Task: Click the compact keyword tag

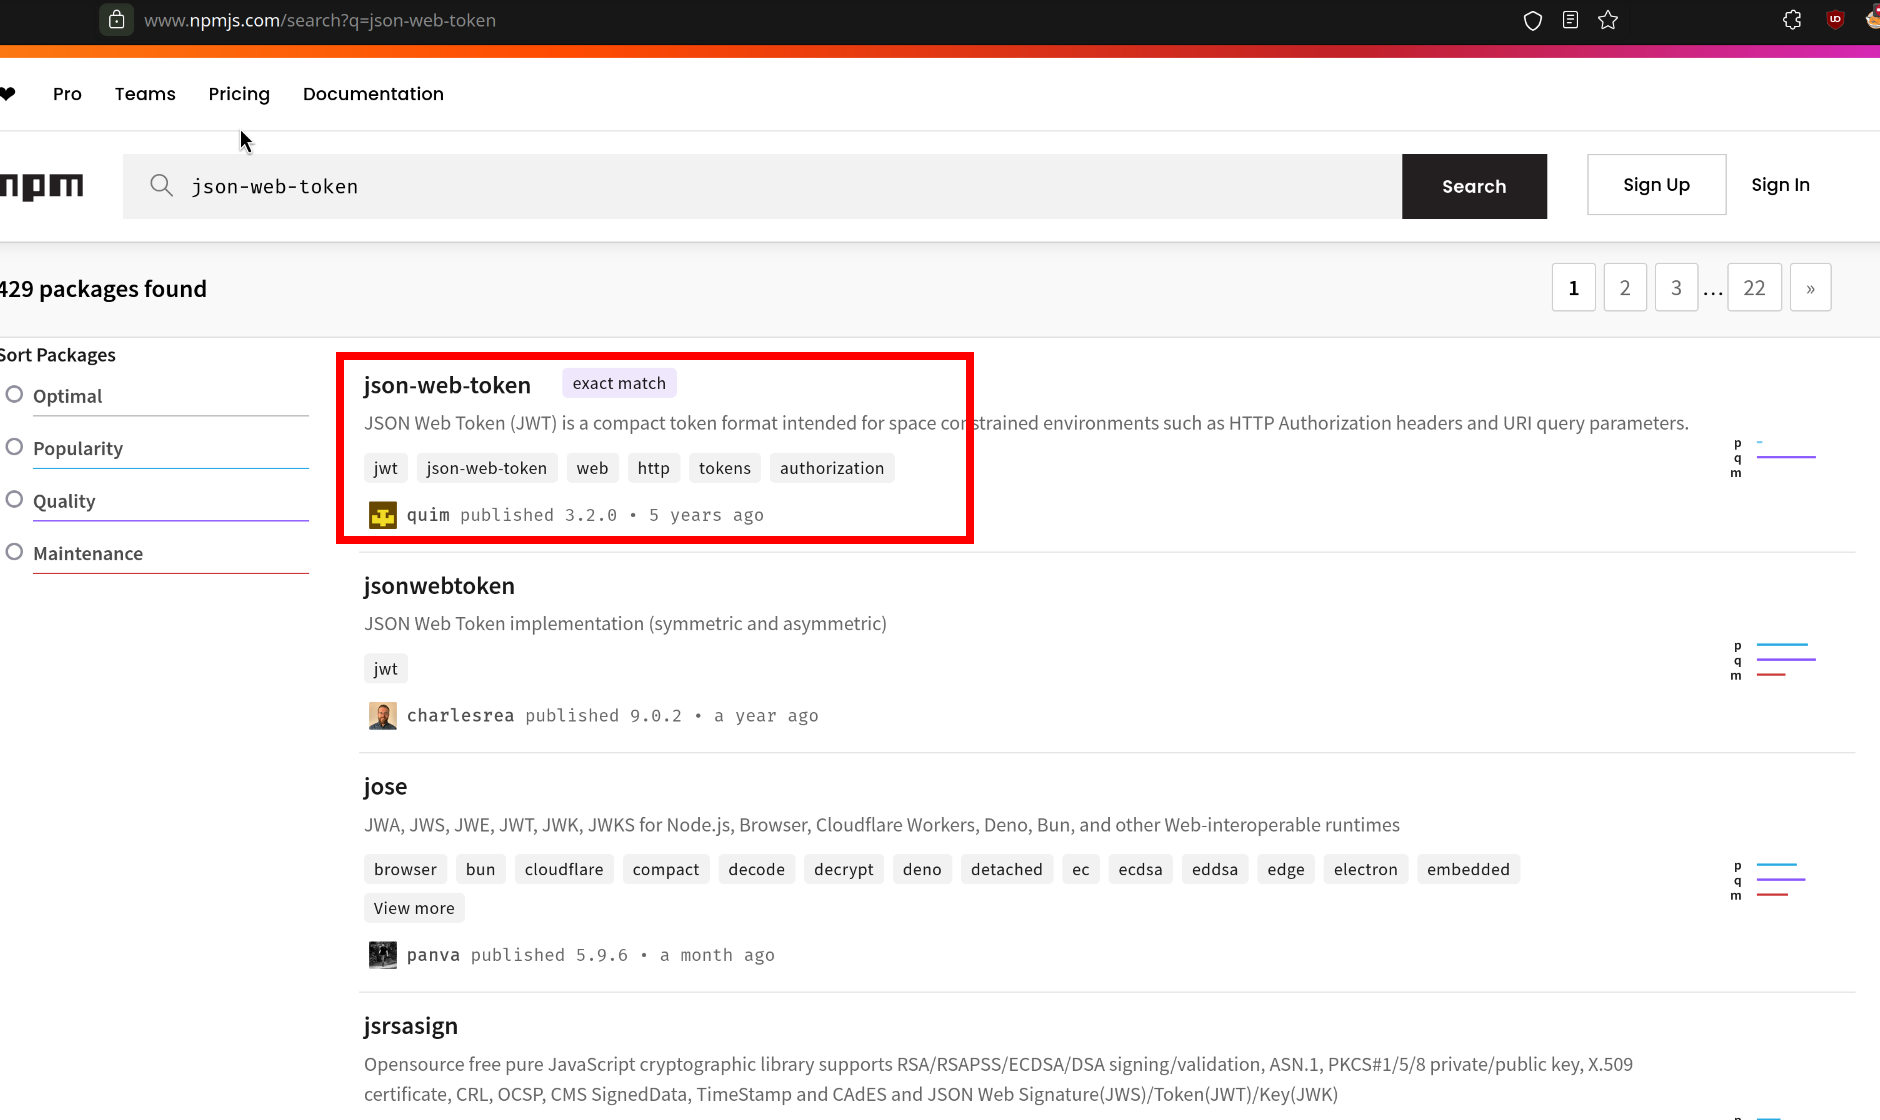Action: point(665,869)
